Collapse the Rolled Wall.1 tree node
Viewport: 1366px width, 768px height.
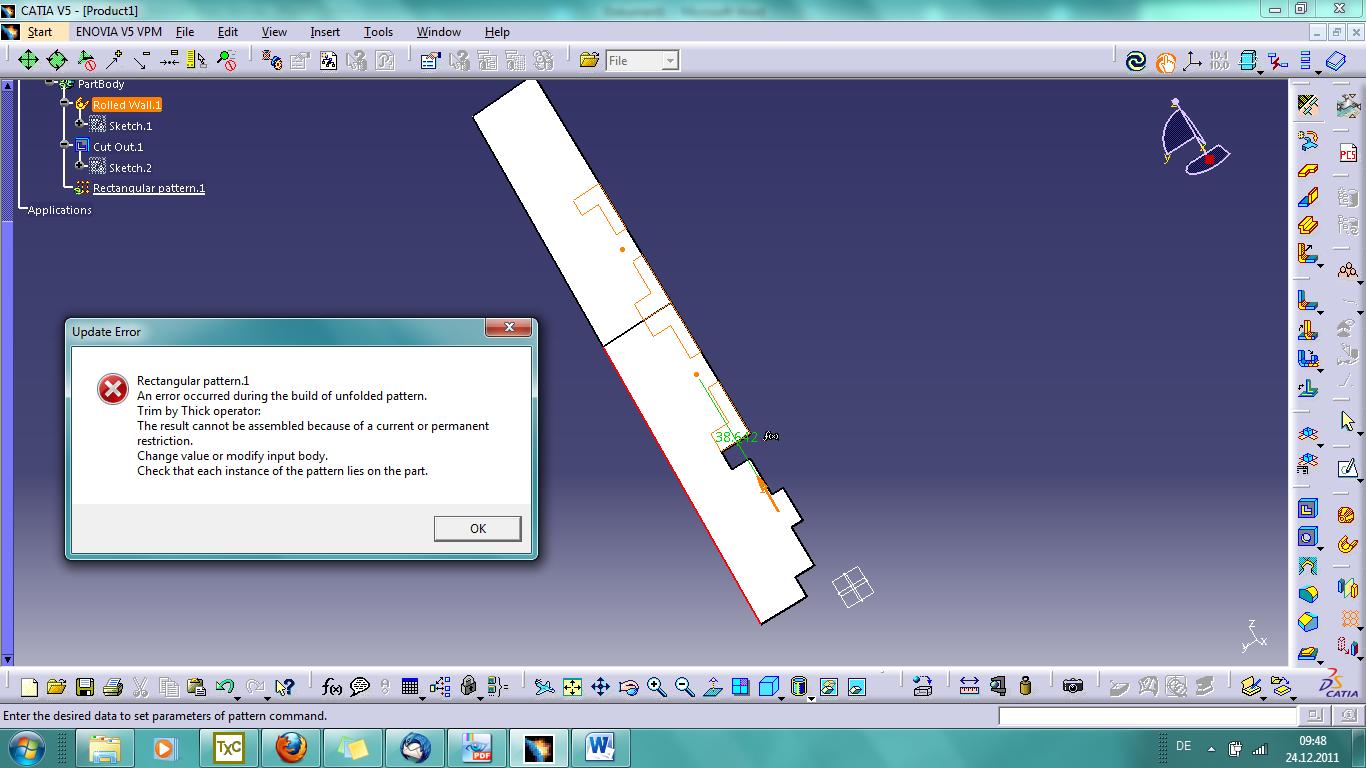pyautogui.click(x=65, y=104)
